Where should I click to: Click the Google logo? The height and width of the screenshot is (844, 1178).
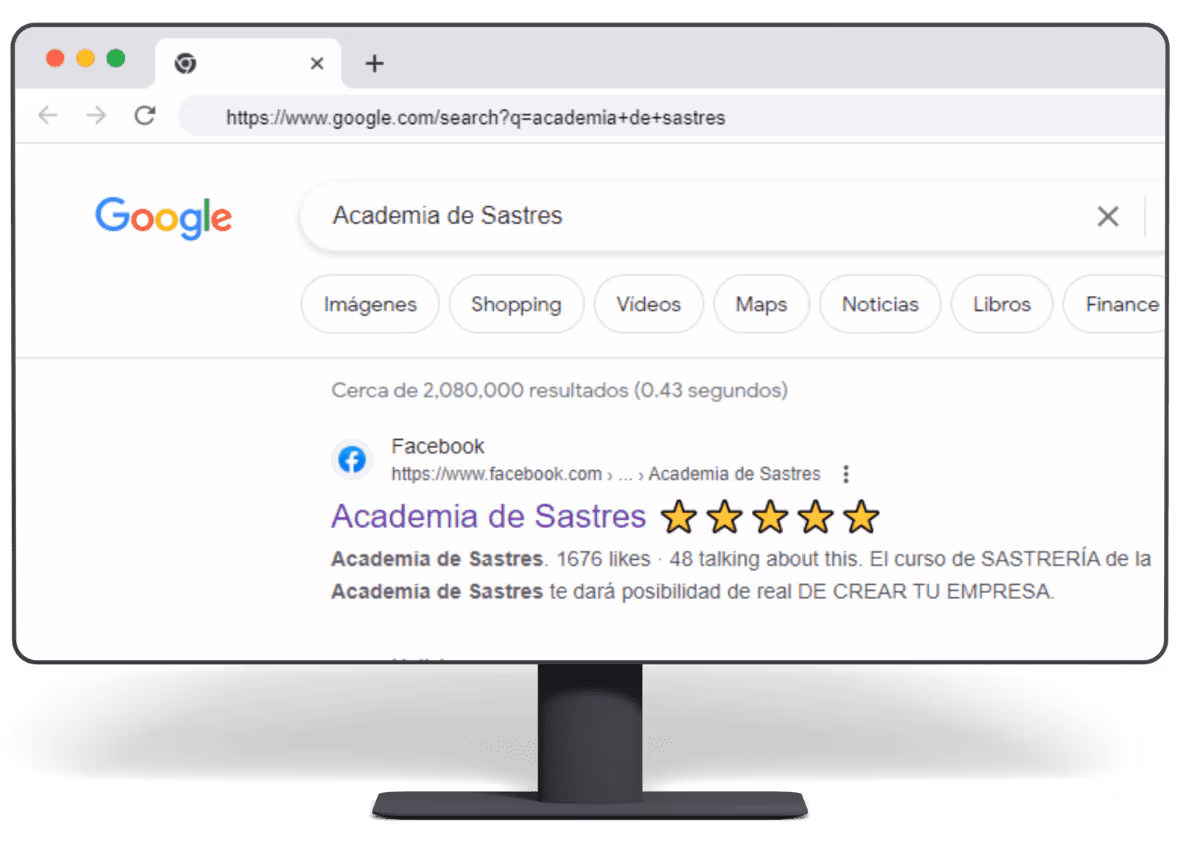click(x=163, y=218)
